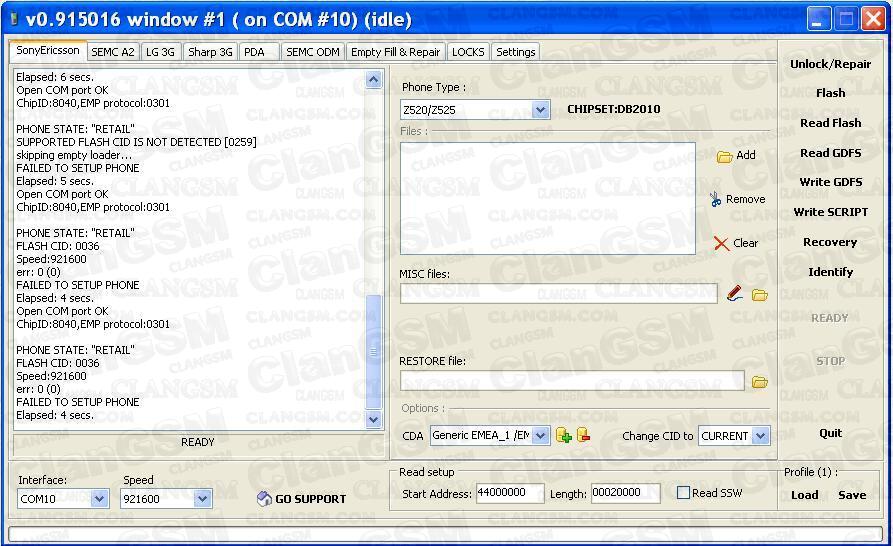Click the Unlock/Repair button
This screenshot has width=893, height=546.
point(830,64)
